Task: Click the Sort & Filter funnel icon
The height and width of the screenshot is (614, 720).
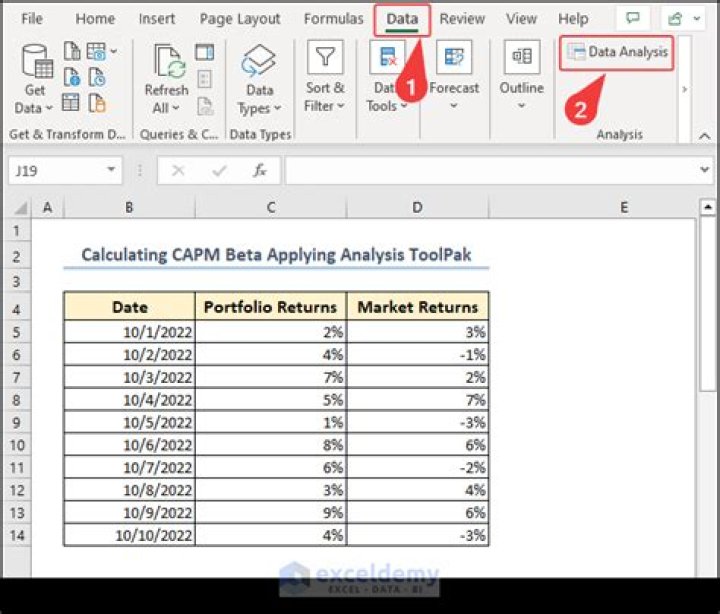Action: (x=325, y=58)
